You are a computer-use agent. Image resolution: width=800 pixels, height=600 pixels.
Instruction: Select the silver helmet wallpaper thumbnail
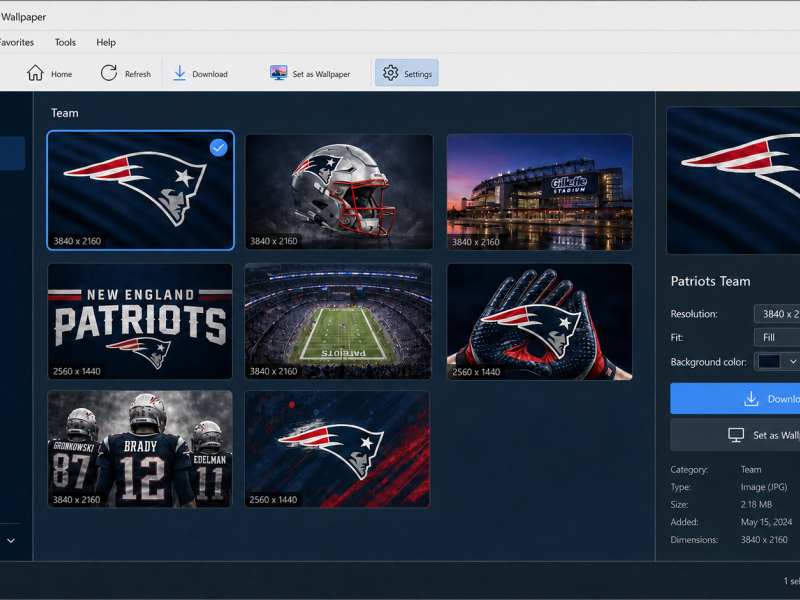(x=339, y=192)
